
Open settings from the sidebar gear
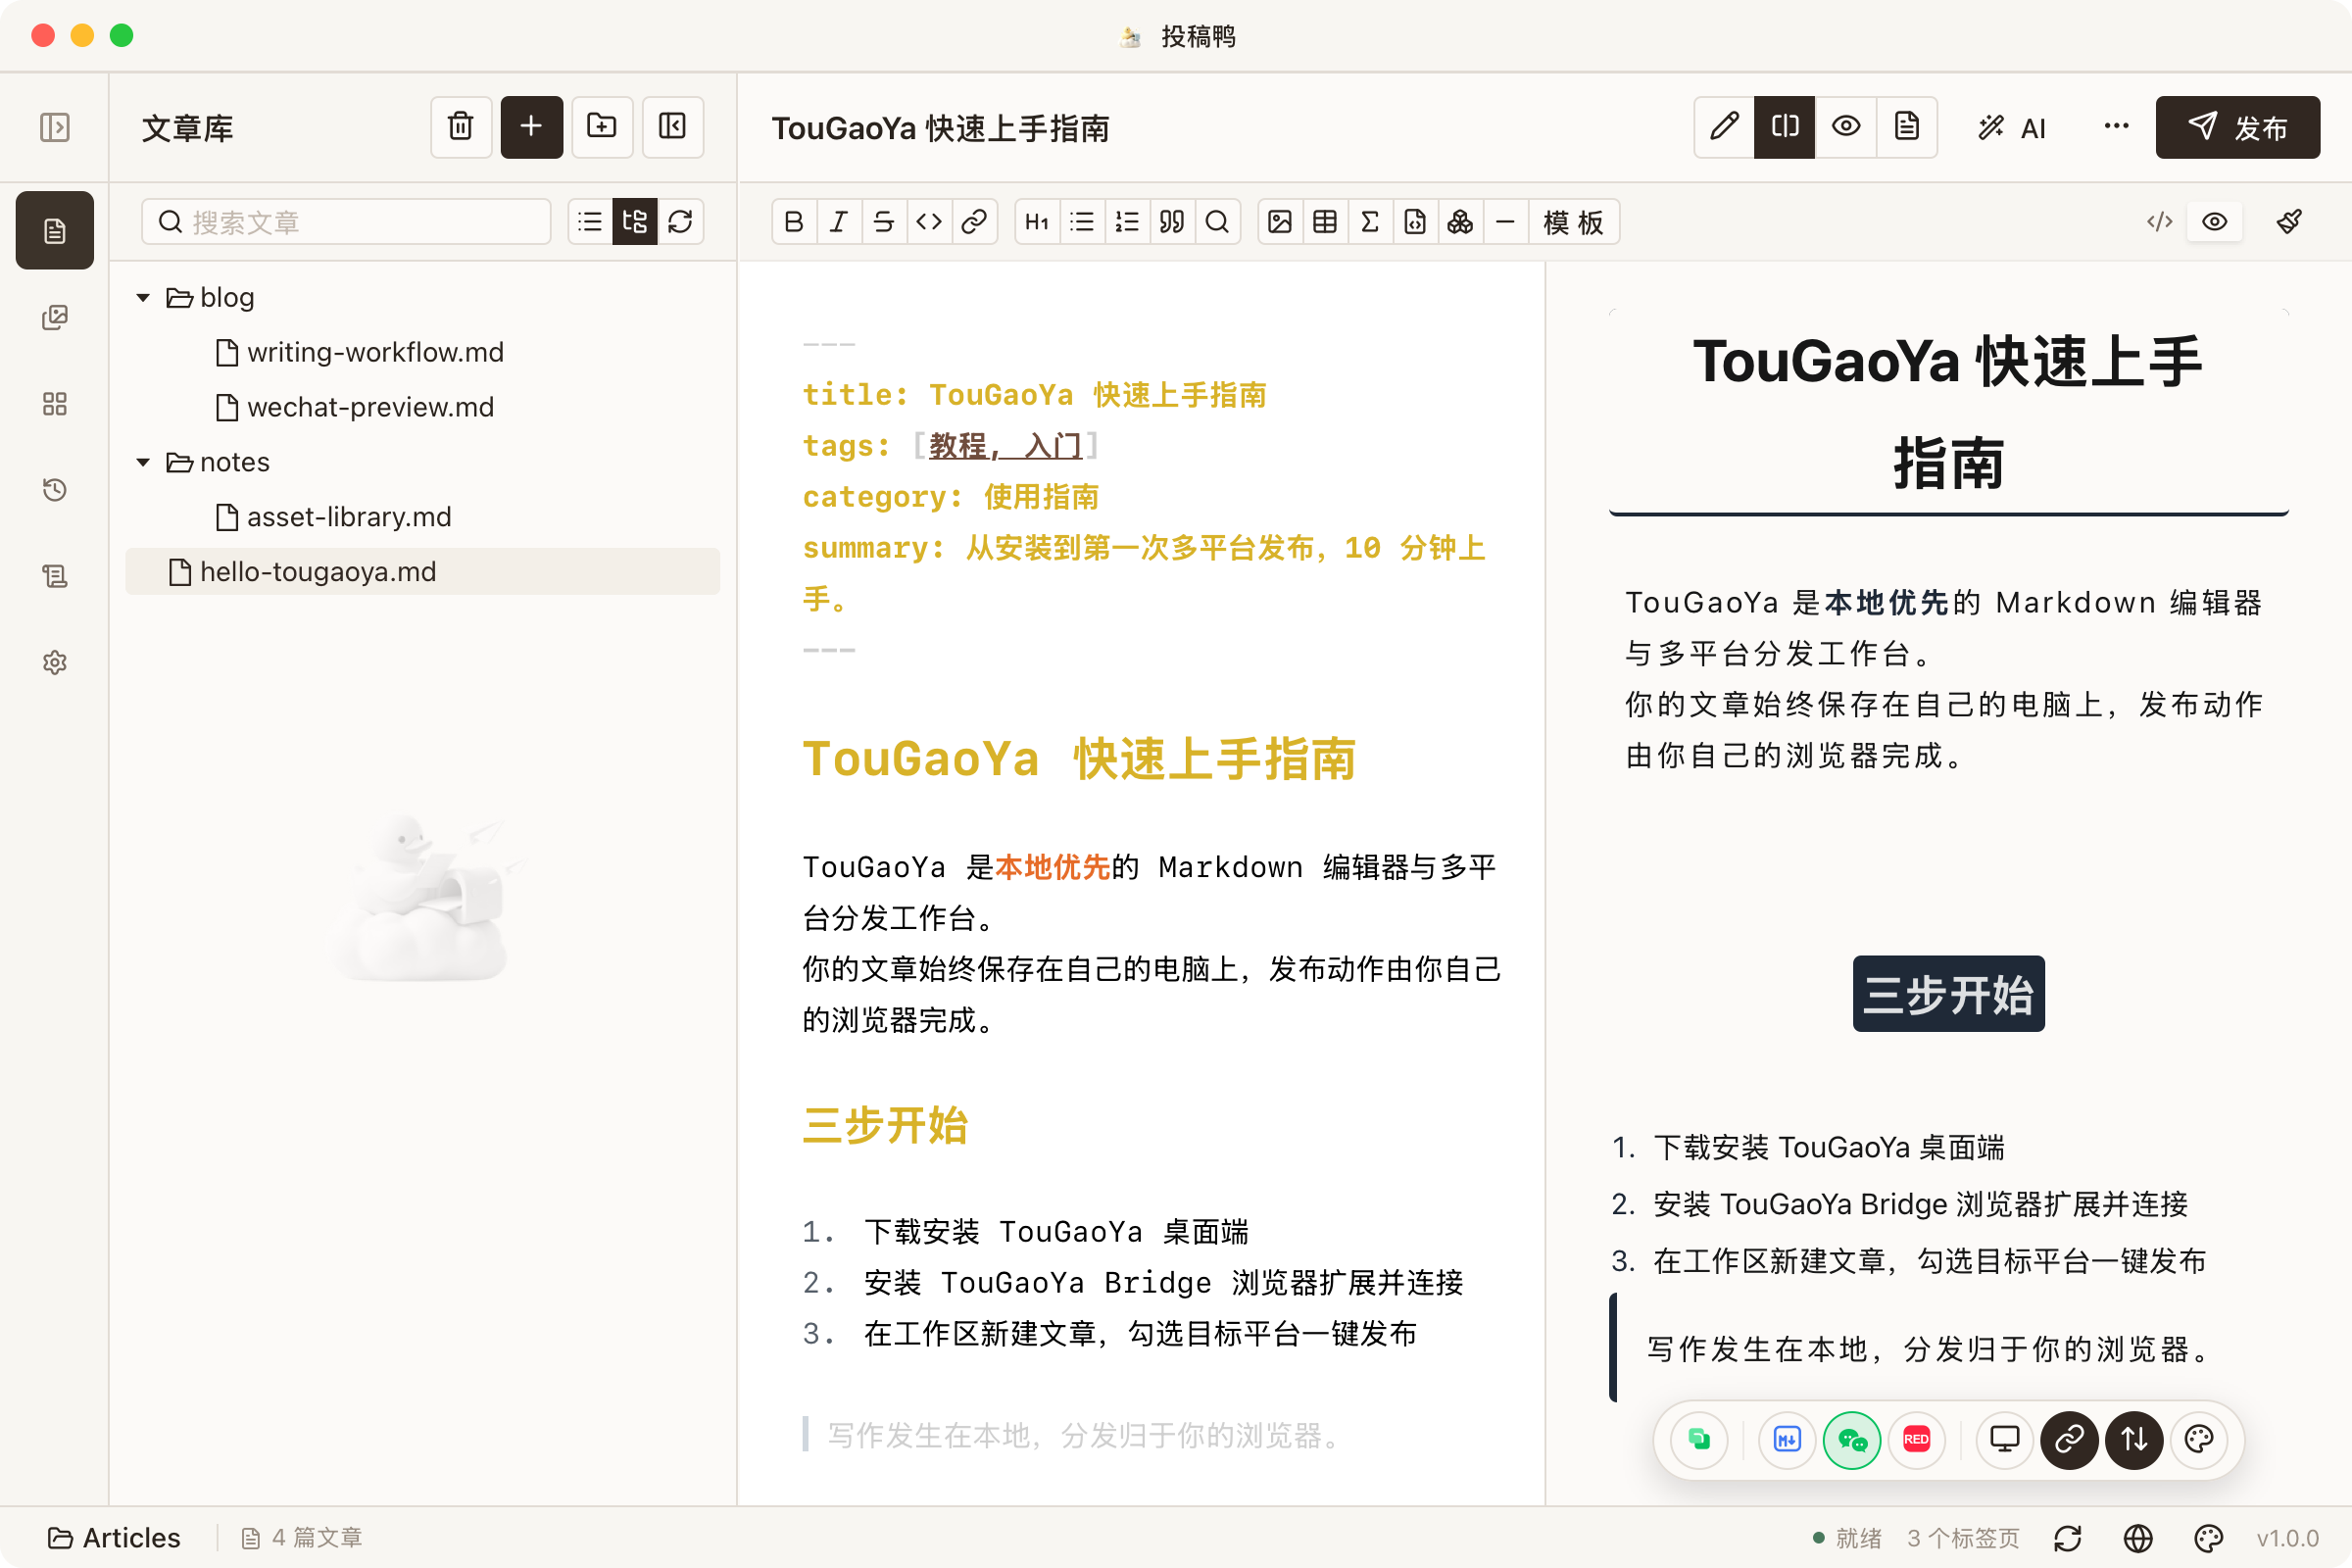coord(55,663)
